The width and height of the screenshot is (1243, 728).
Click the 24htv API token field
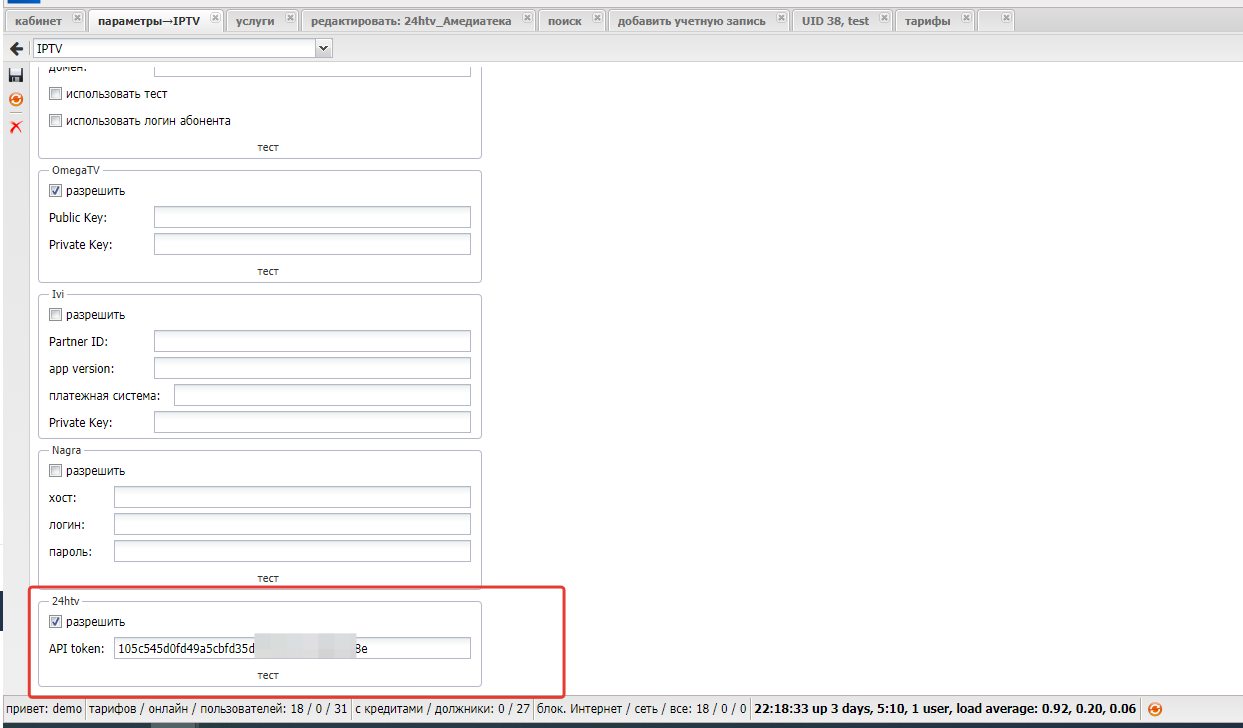click(292, 649)
